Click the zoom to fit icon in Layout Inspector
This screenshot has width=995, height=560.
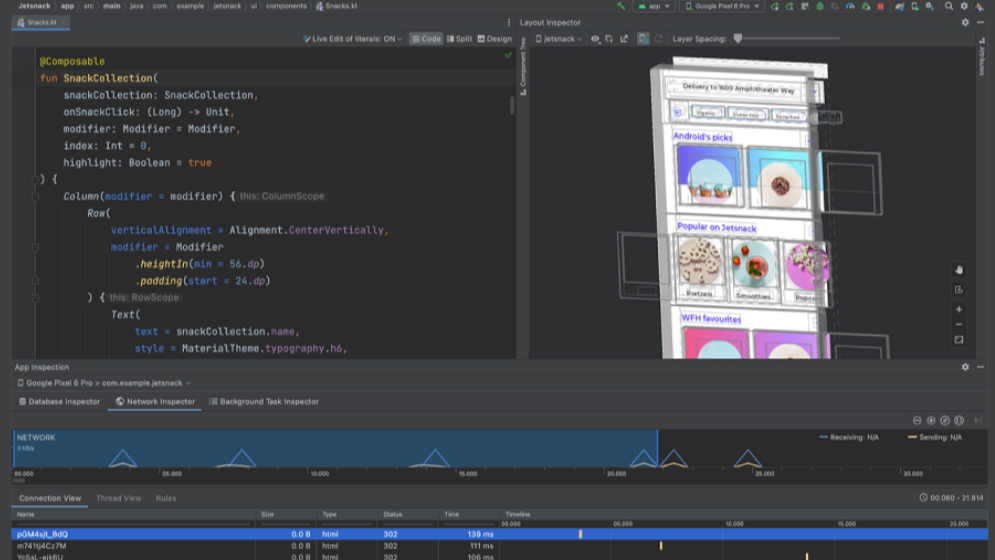(x=959, y=340)
